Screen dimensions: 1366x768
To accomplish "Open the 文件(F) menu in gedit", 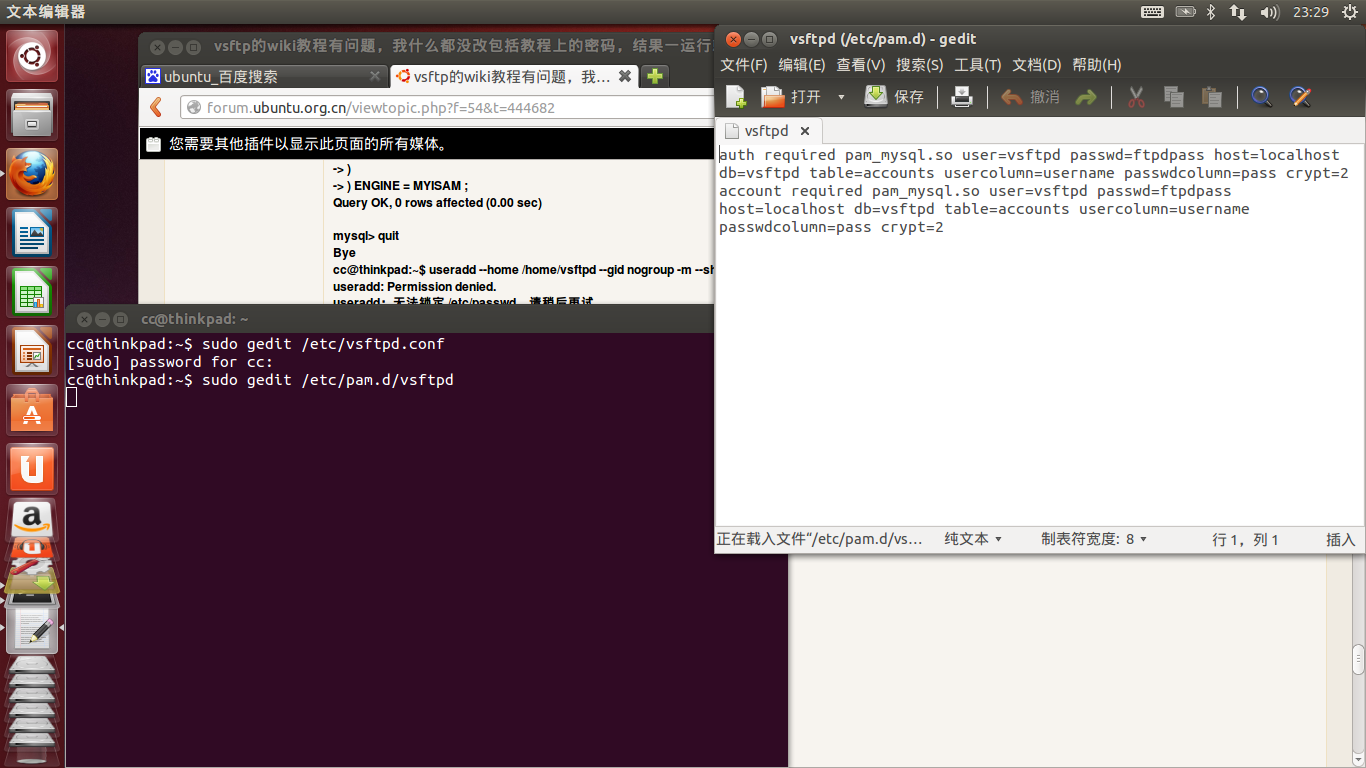I will point(744,65).
